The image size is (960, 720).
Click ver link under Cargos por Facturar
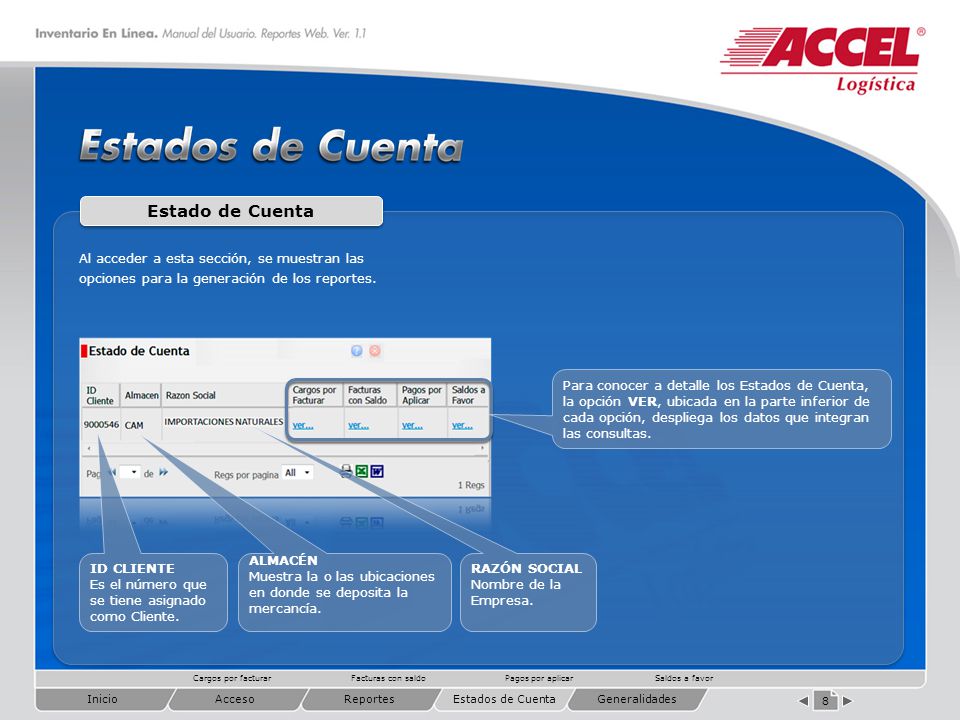click(x=303, y=425)
